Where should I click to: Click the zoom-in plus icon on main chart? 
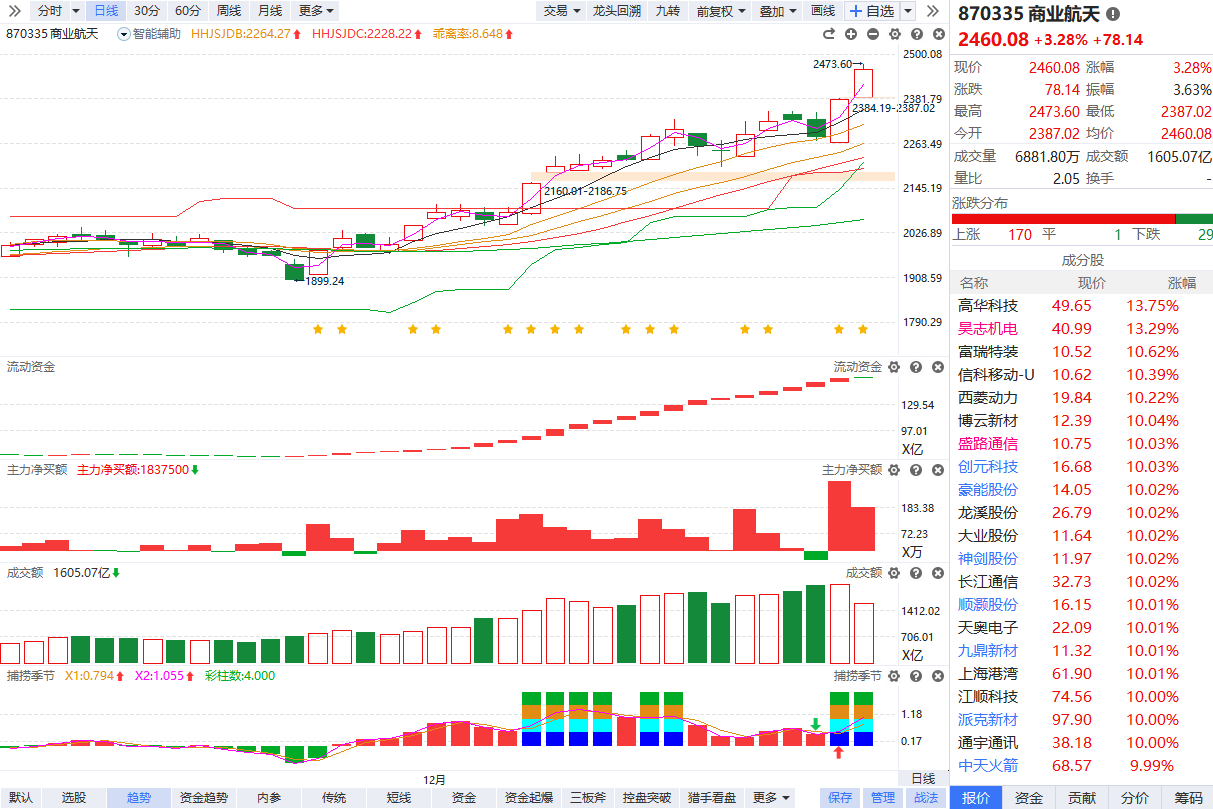851,34
